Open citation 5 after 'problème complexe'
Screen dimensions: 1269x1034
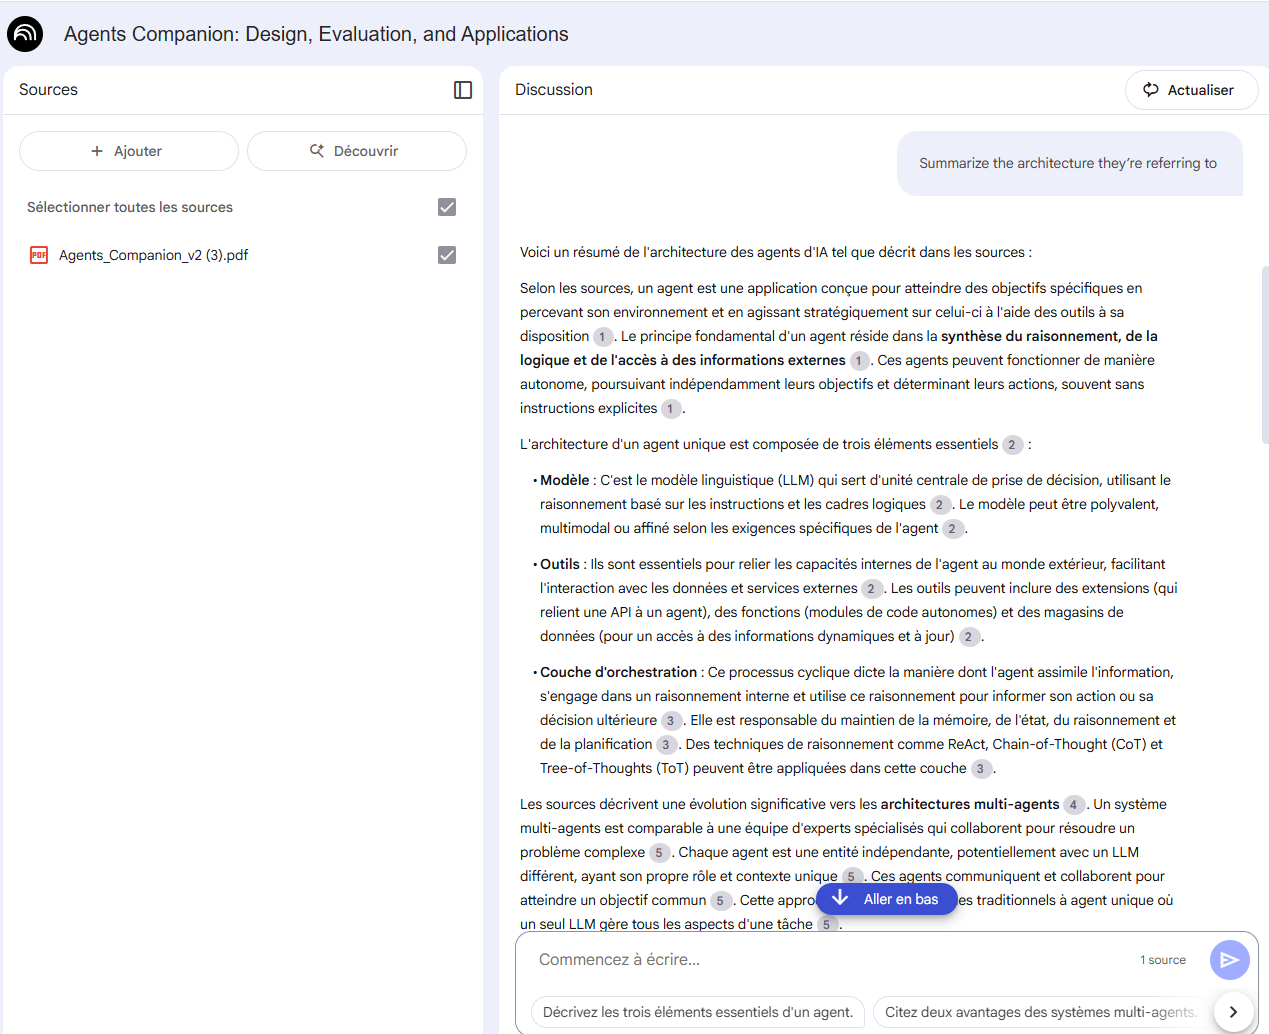[x=659, y=853]
